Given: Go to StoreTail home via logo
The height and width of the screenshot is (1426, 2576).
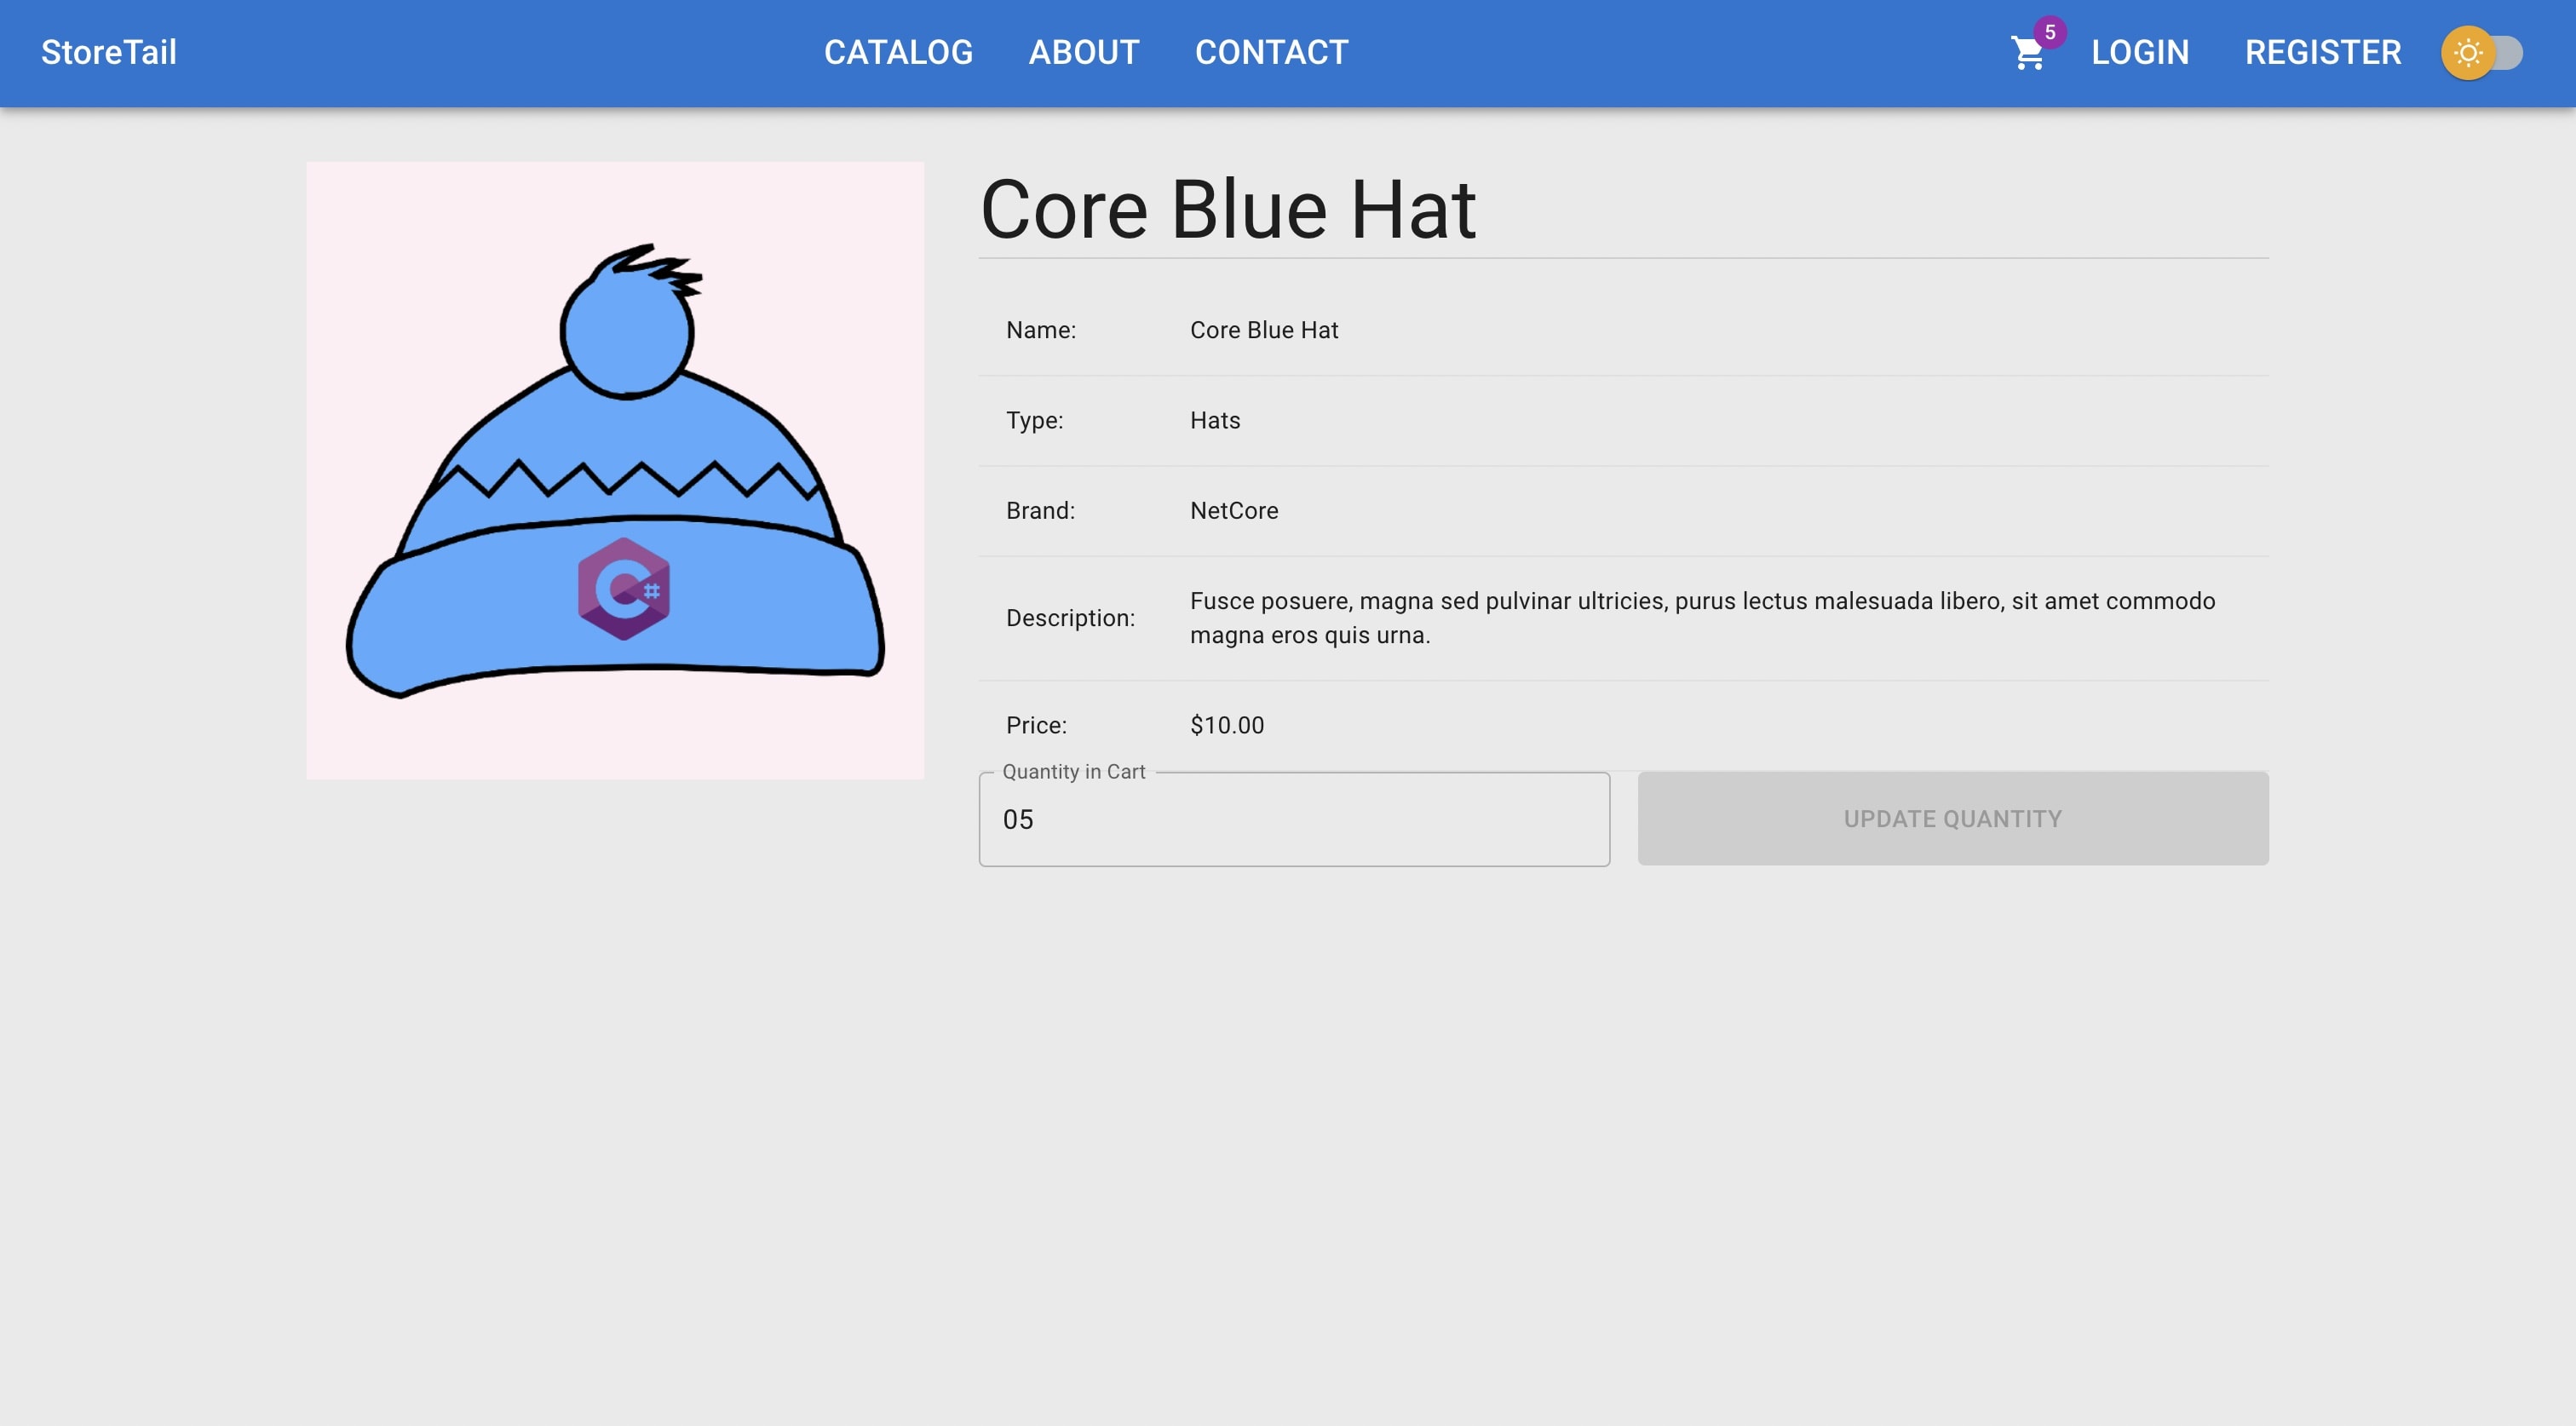Looking at the screenshot, I should [x=109, y=53].
